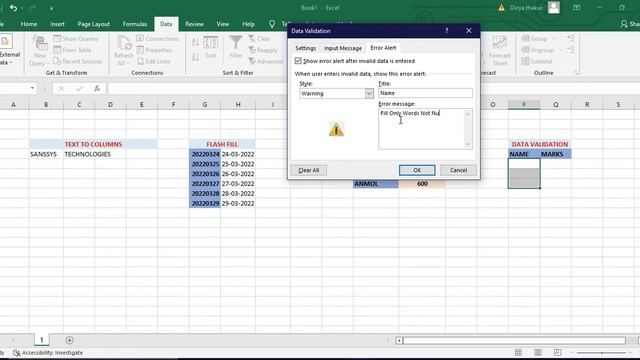The height and width of the screenshot is (360, 640).
Task: Open the Ribbon Display Options icon
Action: pyautogui.click(x=576, y=7)
